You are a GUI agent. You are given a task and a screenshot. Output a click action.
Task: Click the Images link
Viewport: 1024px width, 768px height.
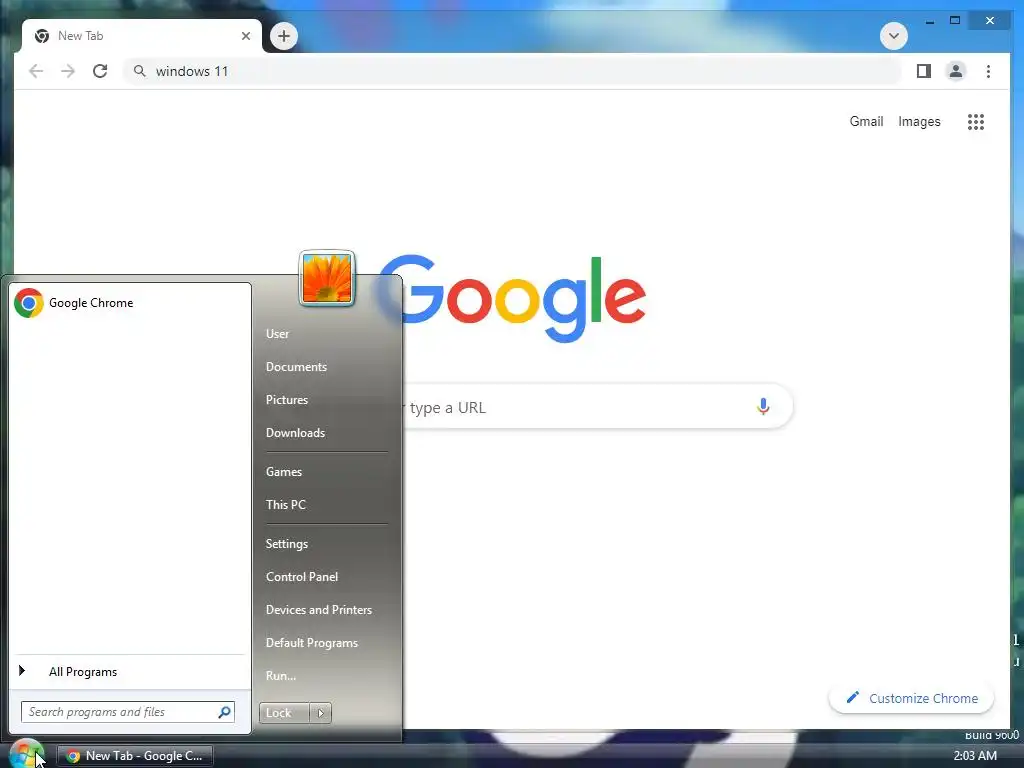[x=919, y=121]
